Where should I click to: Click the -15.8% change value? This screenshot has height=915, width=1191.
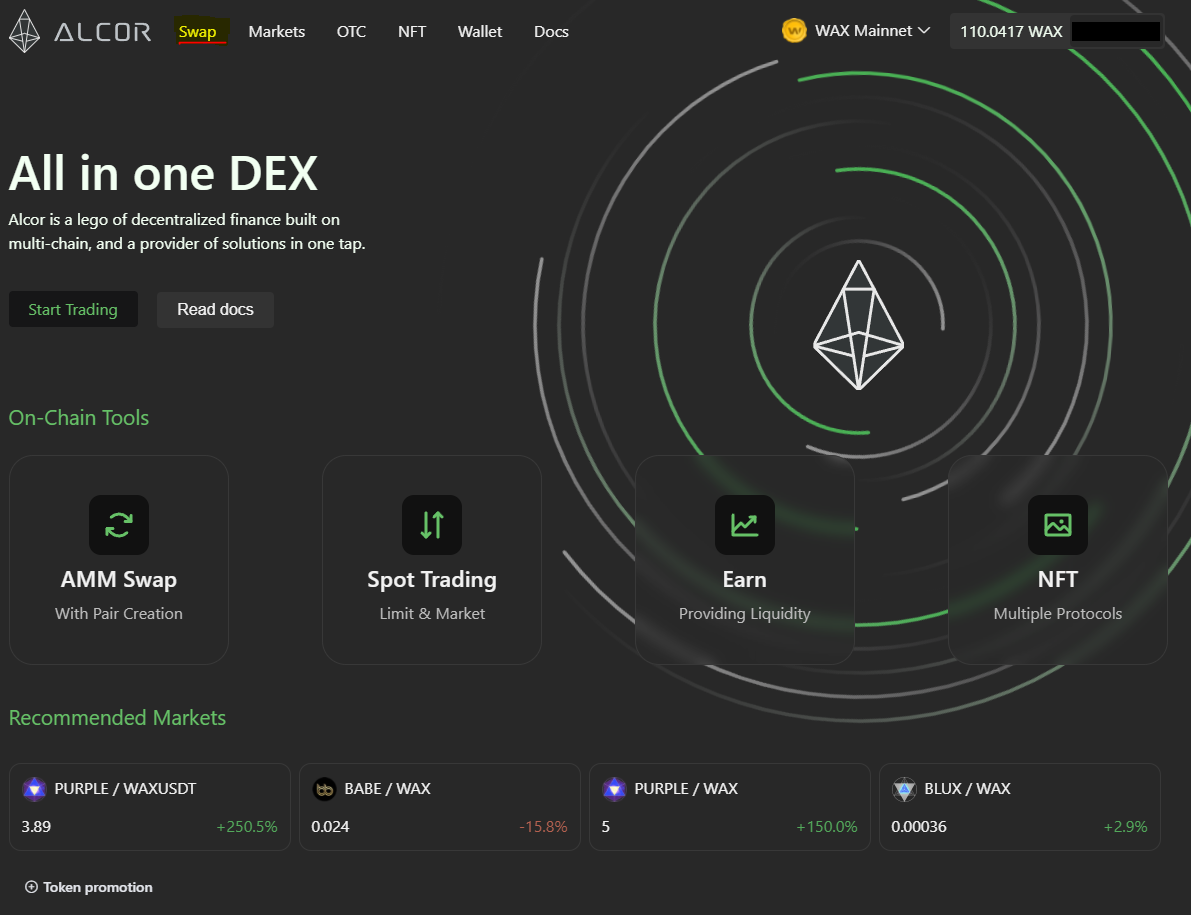tap(543, 826)
